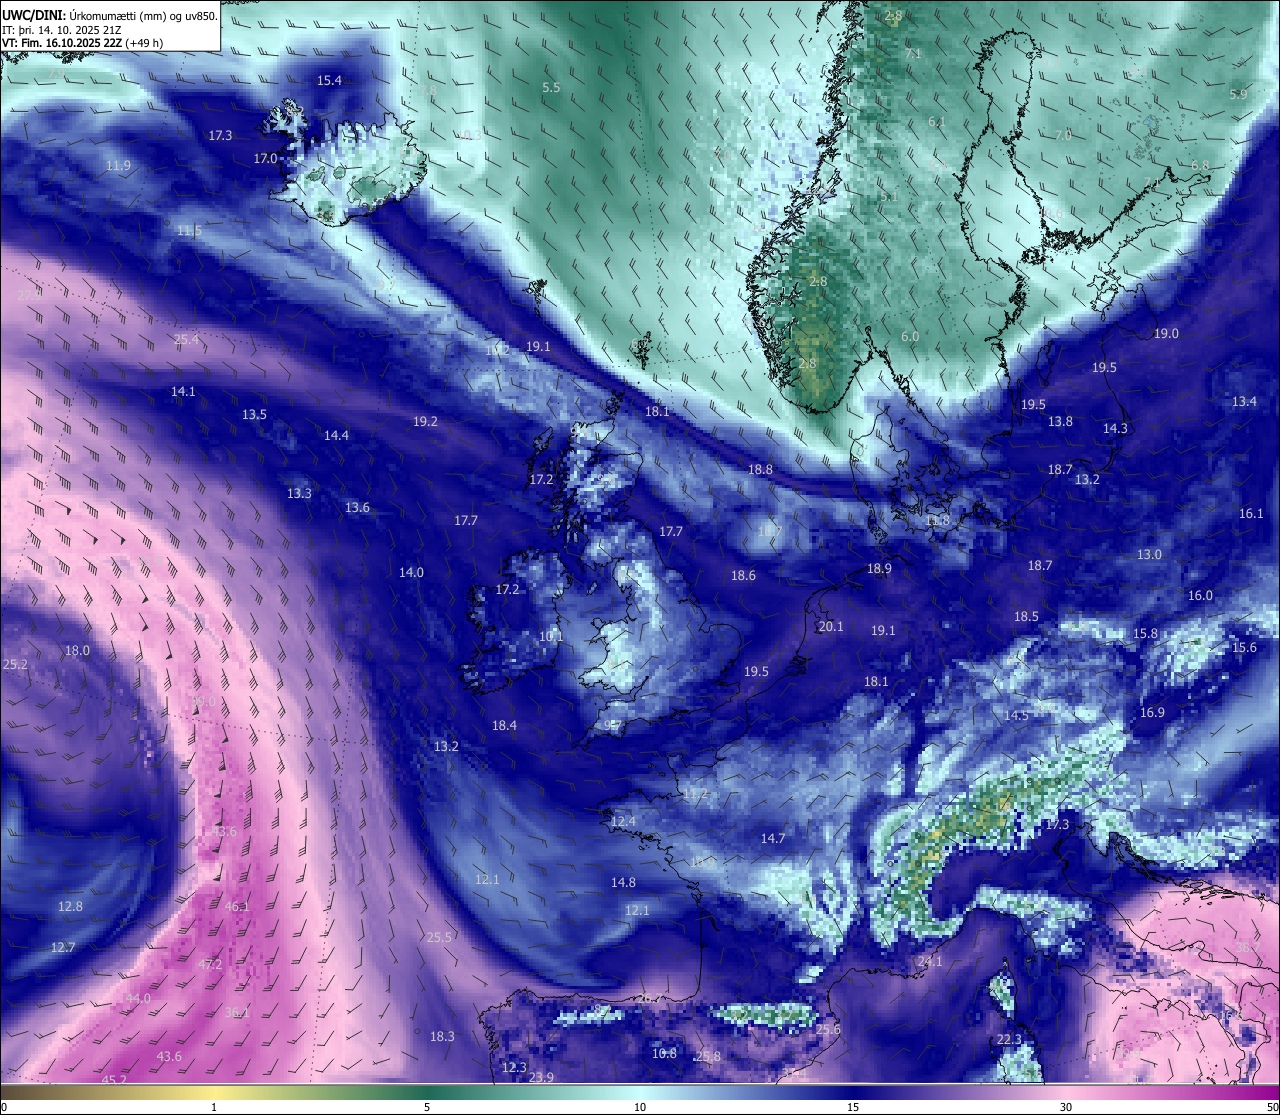The image size is (1280, 1115).
Task: Click the 5.9 value label
Action: tap(1238, 94)
